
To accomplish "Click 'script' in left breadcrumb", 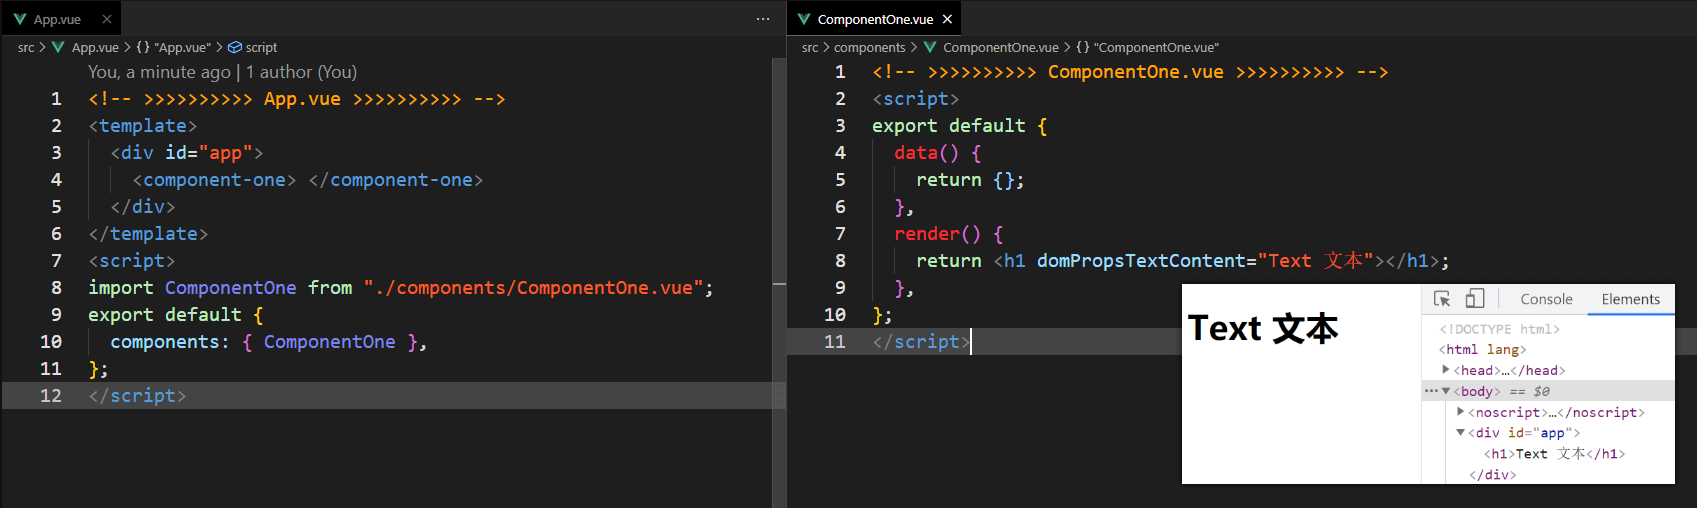I will 261,47.
